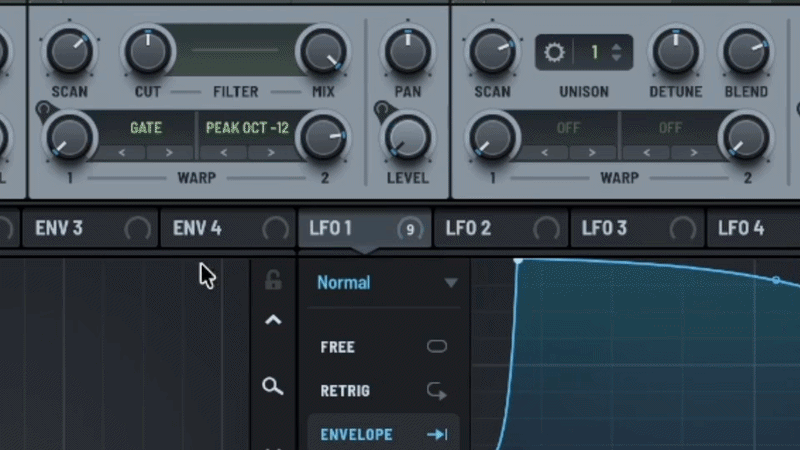Open the LFO 3 tab

pyautogui.click(x=637, y=229)
